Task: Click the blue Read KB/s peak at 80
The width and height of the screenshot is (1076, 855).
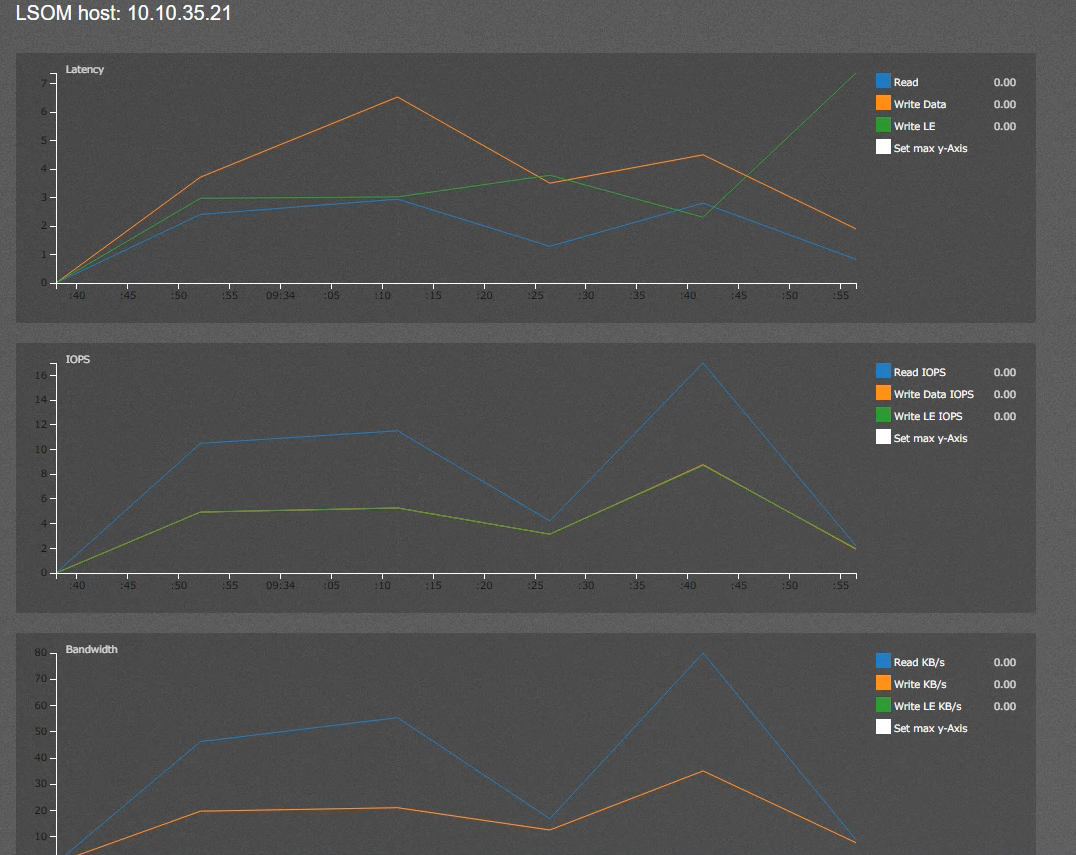Action: coord(703,653)
